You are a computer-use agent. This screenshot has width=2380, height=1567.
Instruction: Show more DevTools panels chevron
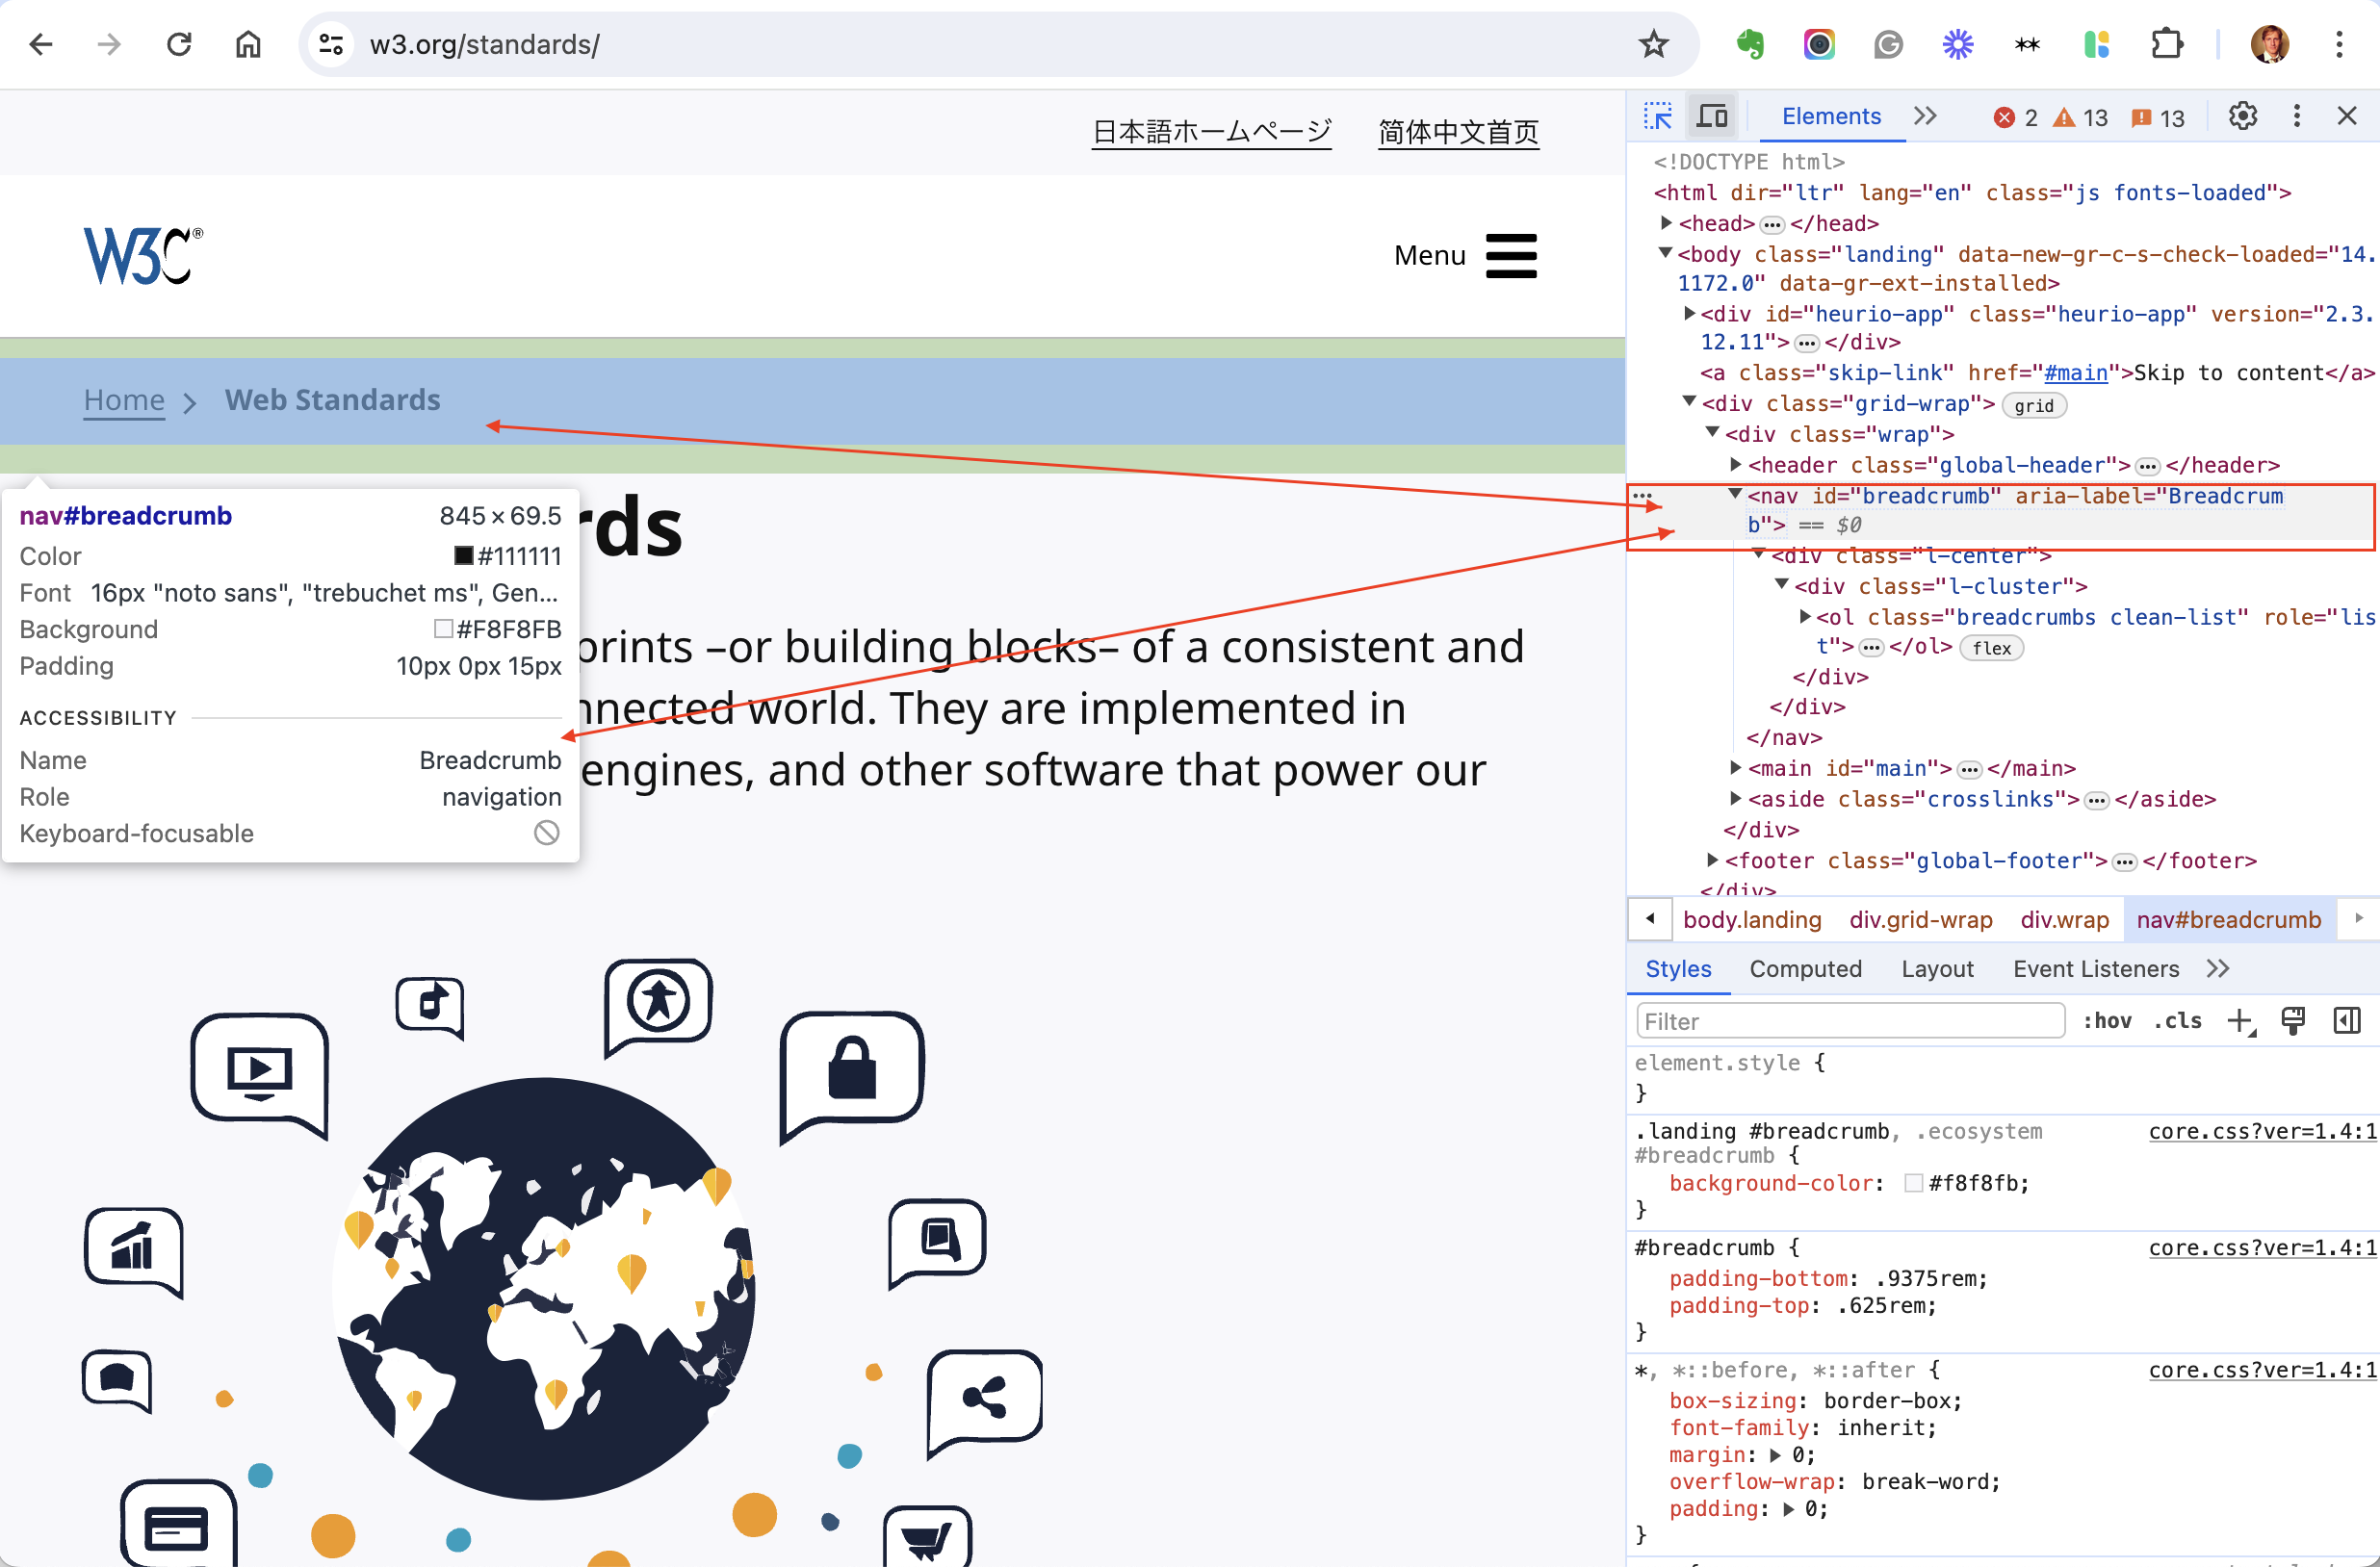(x=1925, y=116)
